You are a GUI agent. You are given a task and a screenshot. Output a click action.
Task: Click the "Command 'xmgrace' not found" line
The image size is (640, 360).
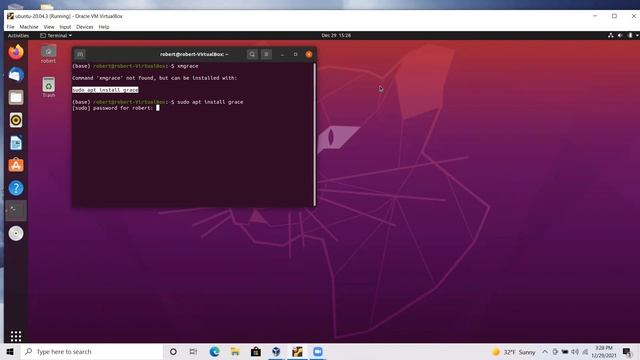pyautogui.click(x=154, y=78)
